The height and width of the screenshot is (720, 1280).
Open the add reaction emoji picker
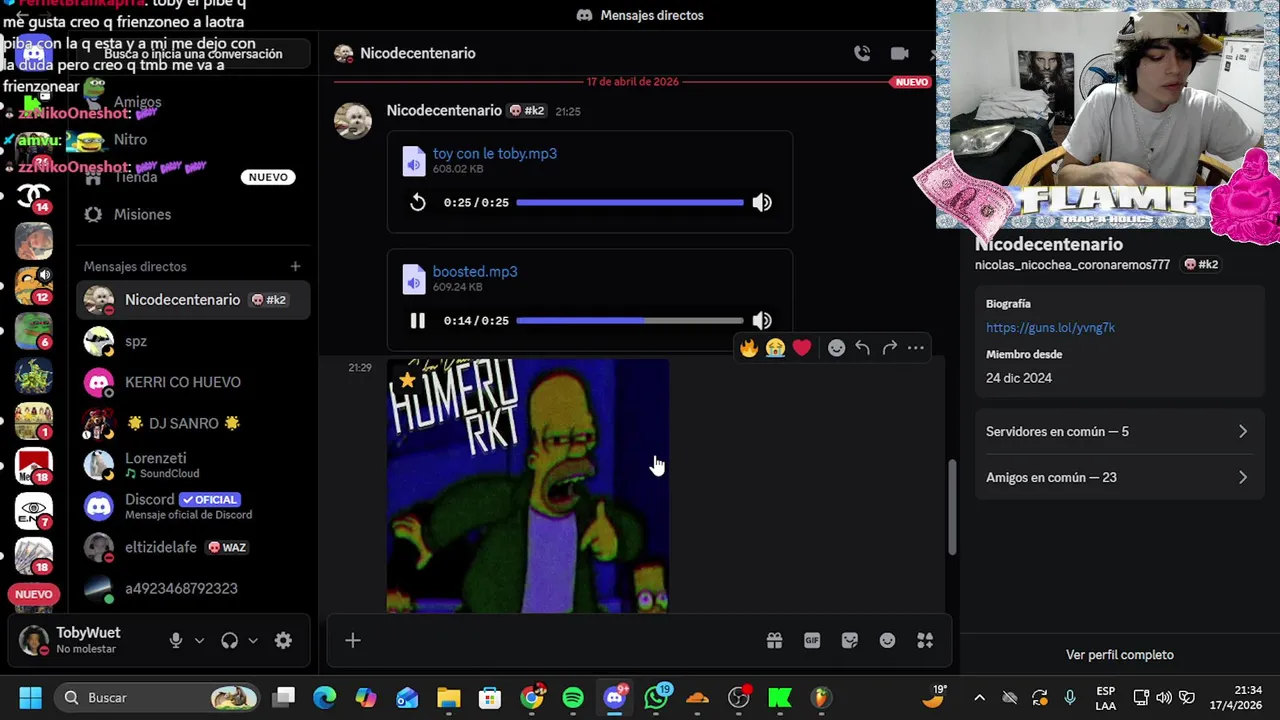pos(837,348)
